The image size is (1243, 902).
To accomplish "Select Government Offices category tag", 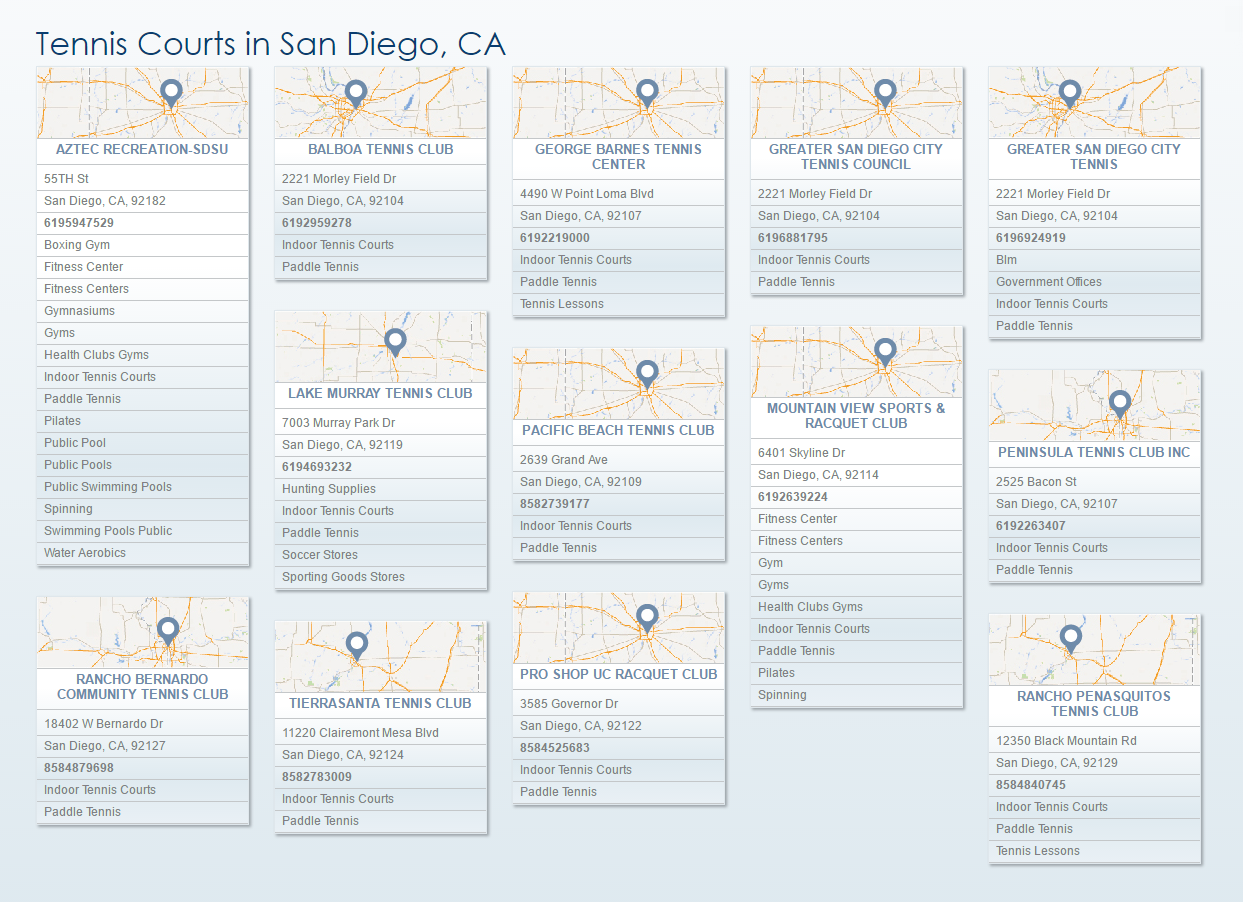I will [1048, 282].
